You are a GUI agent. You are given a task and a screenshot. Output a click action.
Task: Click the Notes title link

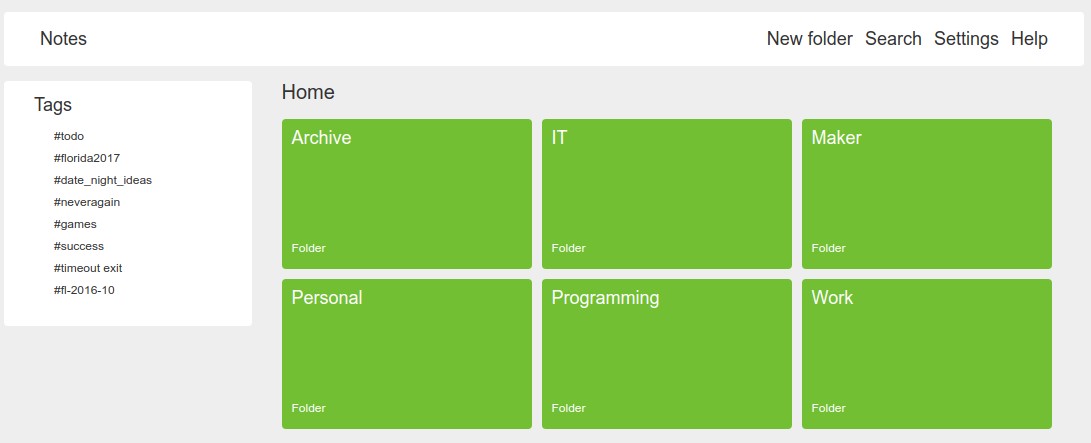point(63,39)
